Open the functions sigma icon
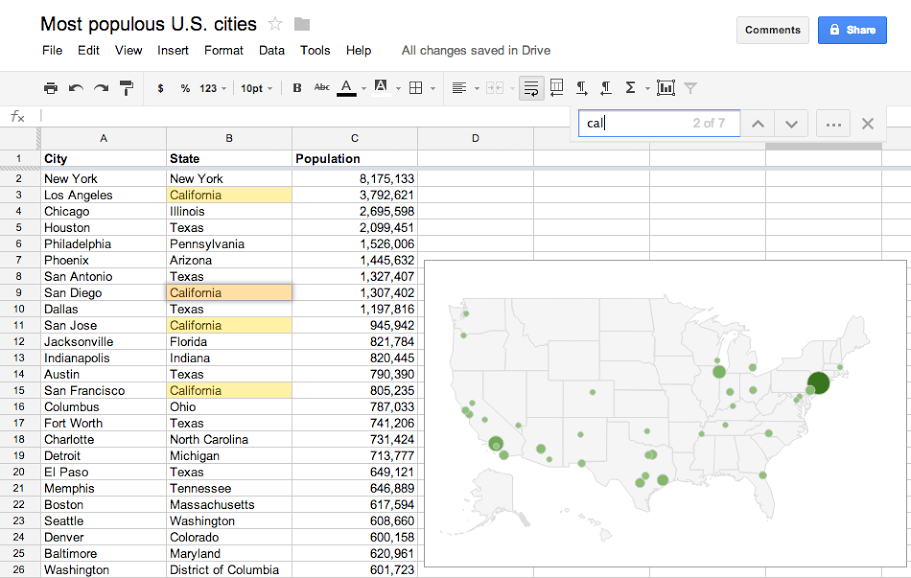The height and width of the screenshot is (578, 911). point(630,88)
